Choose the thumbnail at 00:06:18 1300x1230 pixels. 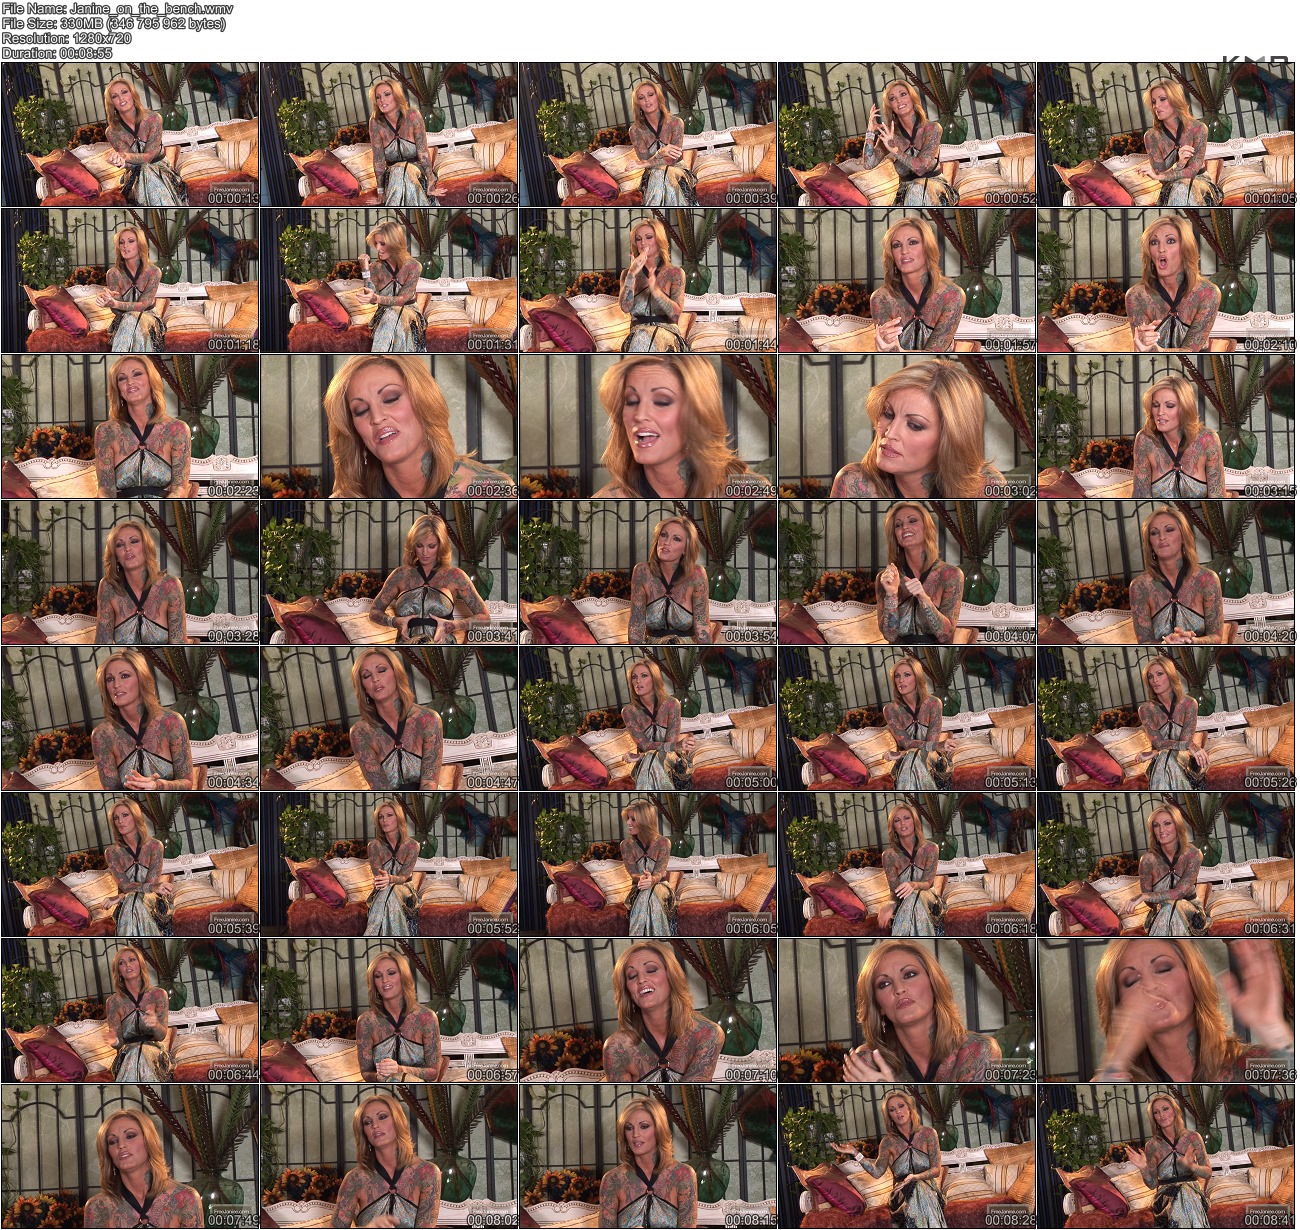point(907,864)
